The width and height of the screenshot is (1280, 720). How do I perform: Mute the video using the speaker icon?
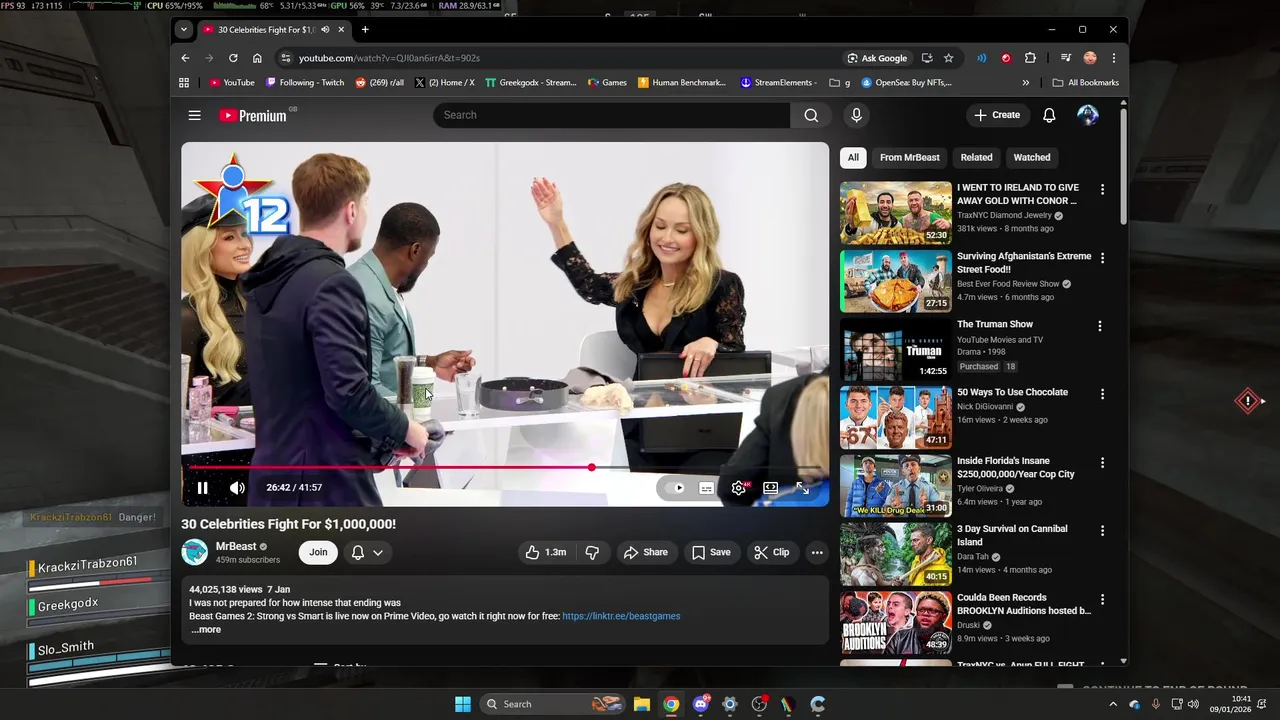(x=237, y=488)
